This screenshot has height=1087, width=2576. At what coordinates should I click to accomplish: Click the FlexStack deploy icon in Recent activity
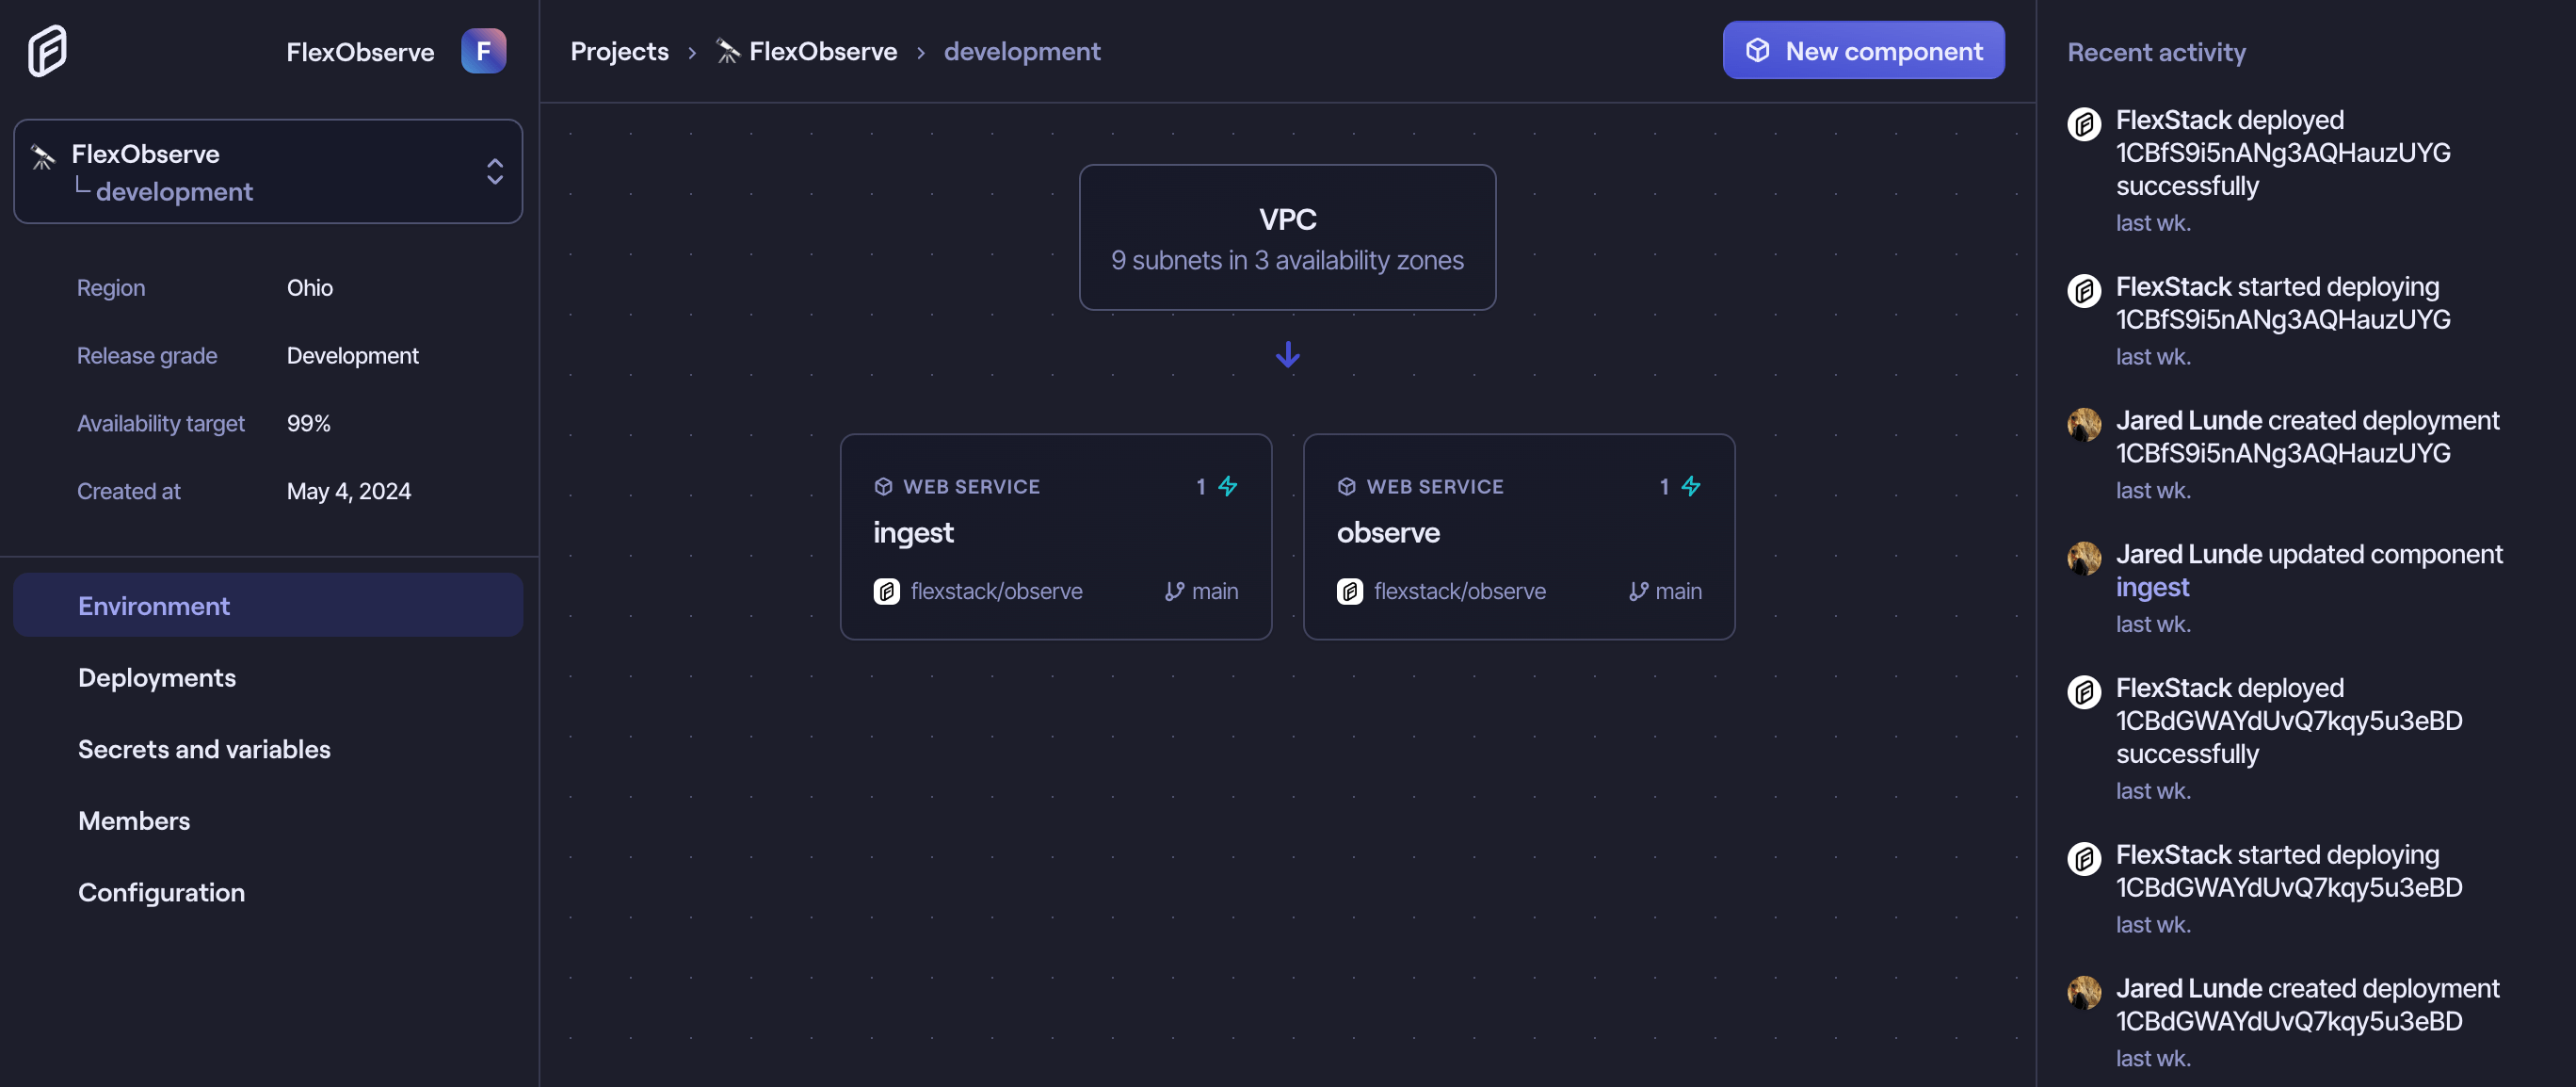[x=2084, y=124]
